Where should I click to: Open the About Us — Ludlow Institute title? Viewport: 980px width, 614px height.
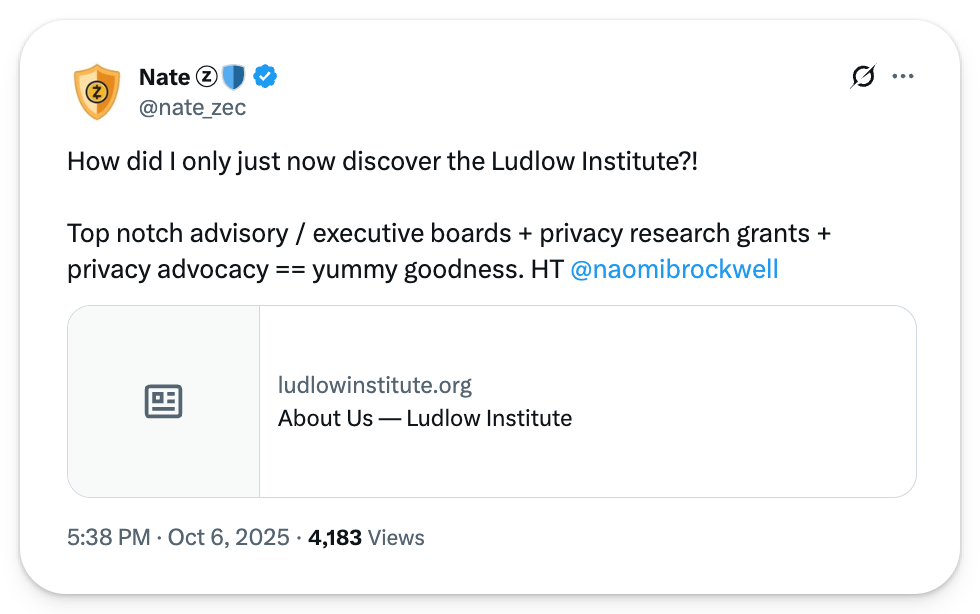point(425,418)
